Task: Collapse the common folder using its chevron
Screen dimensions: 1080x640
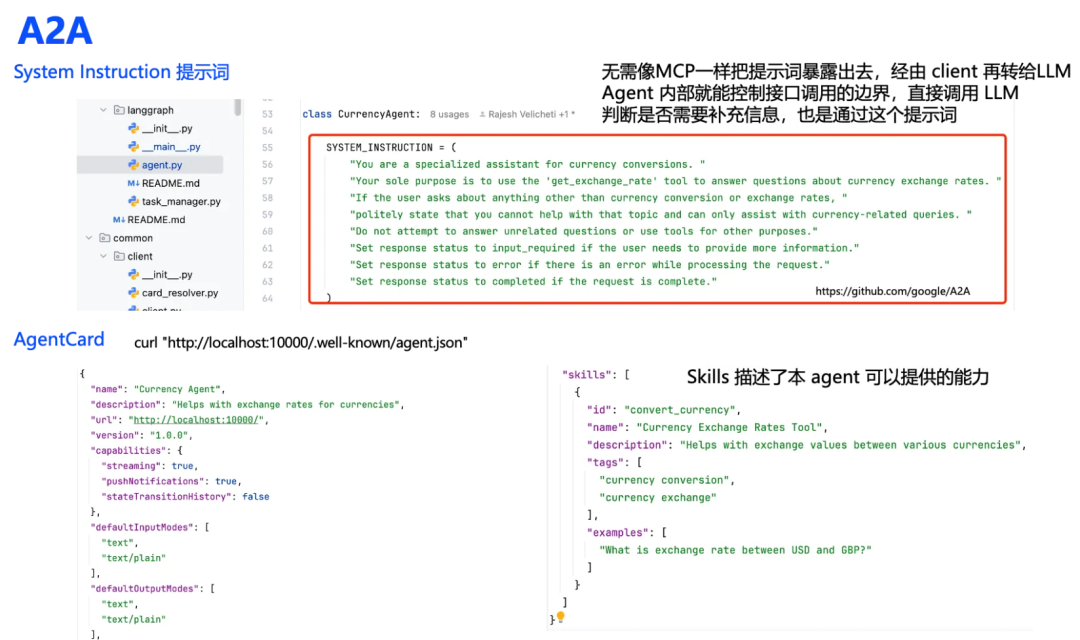Action: point(89,238)
